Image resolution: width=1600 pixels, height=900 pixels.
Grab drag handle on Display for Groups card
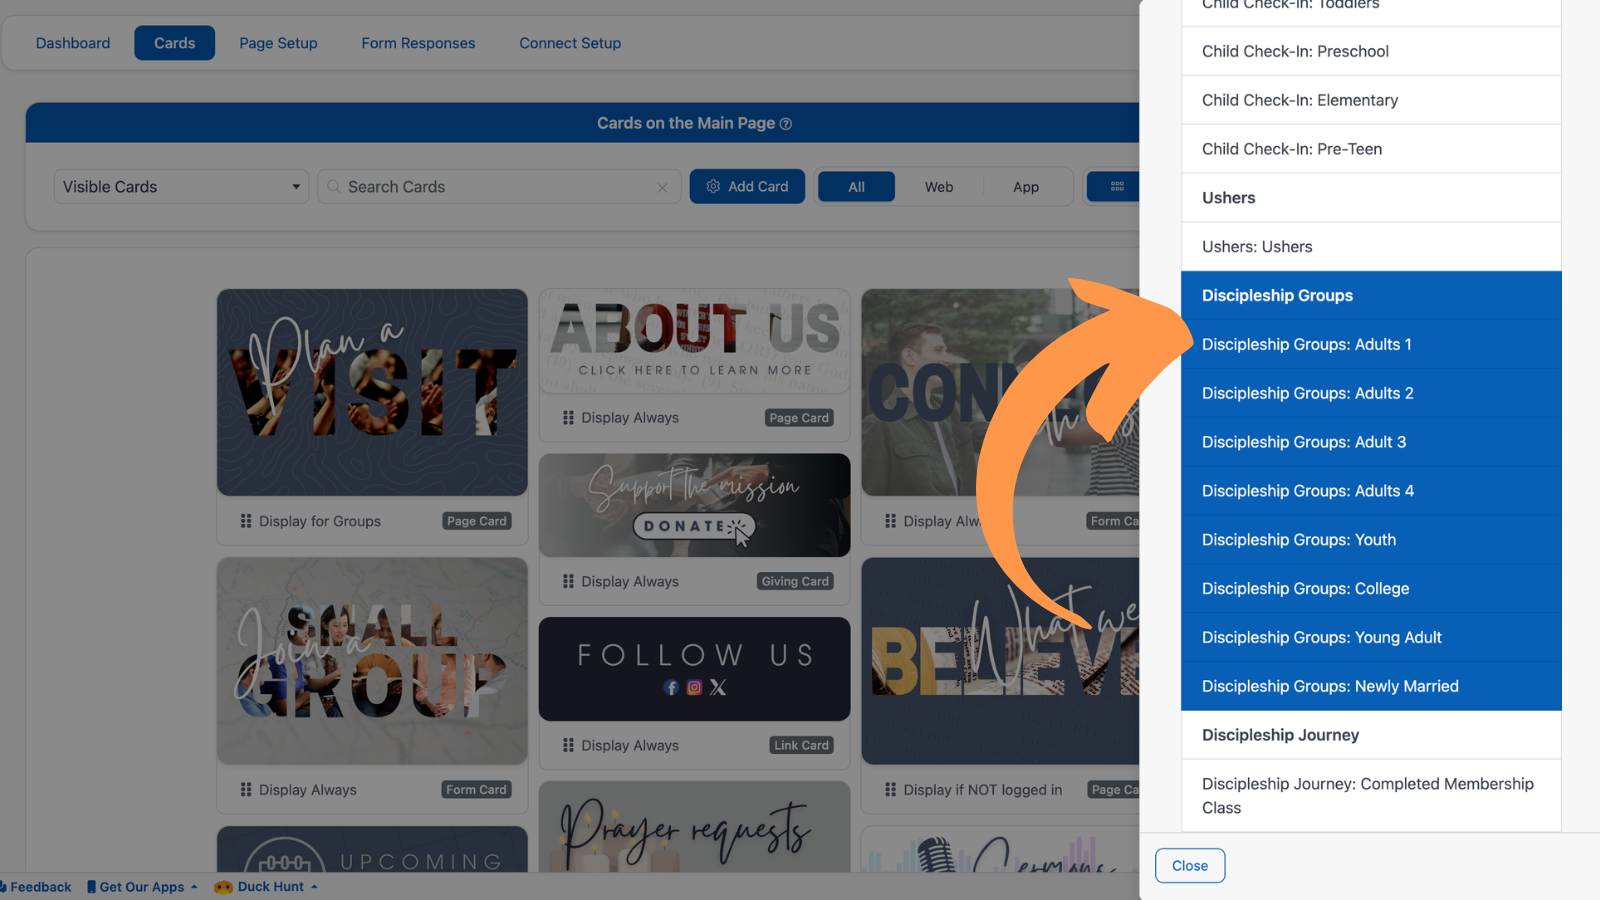(x=246, y=521)
